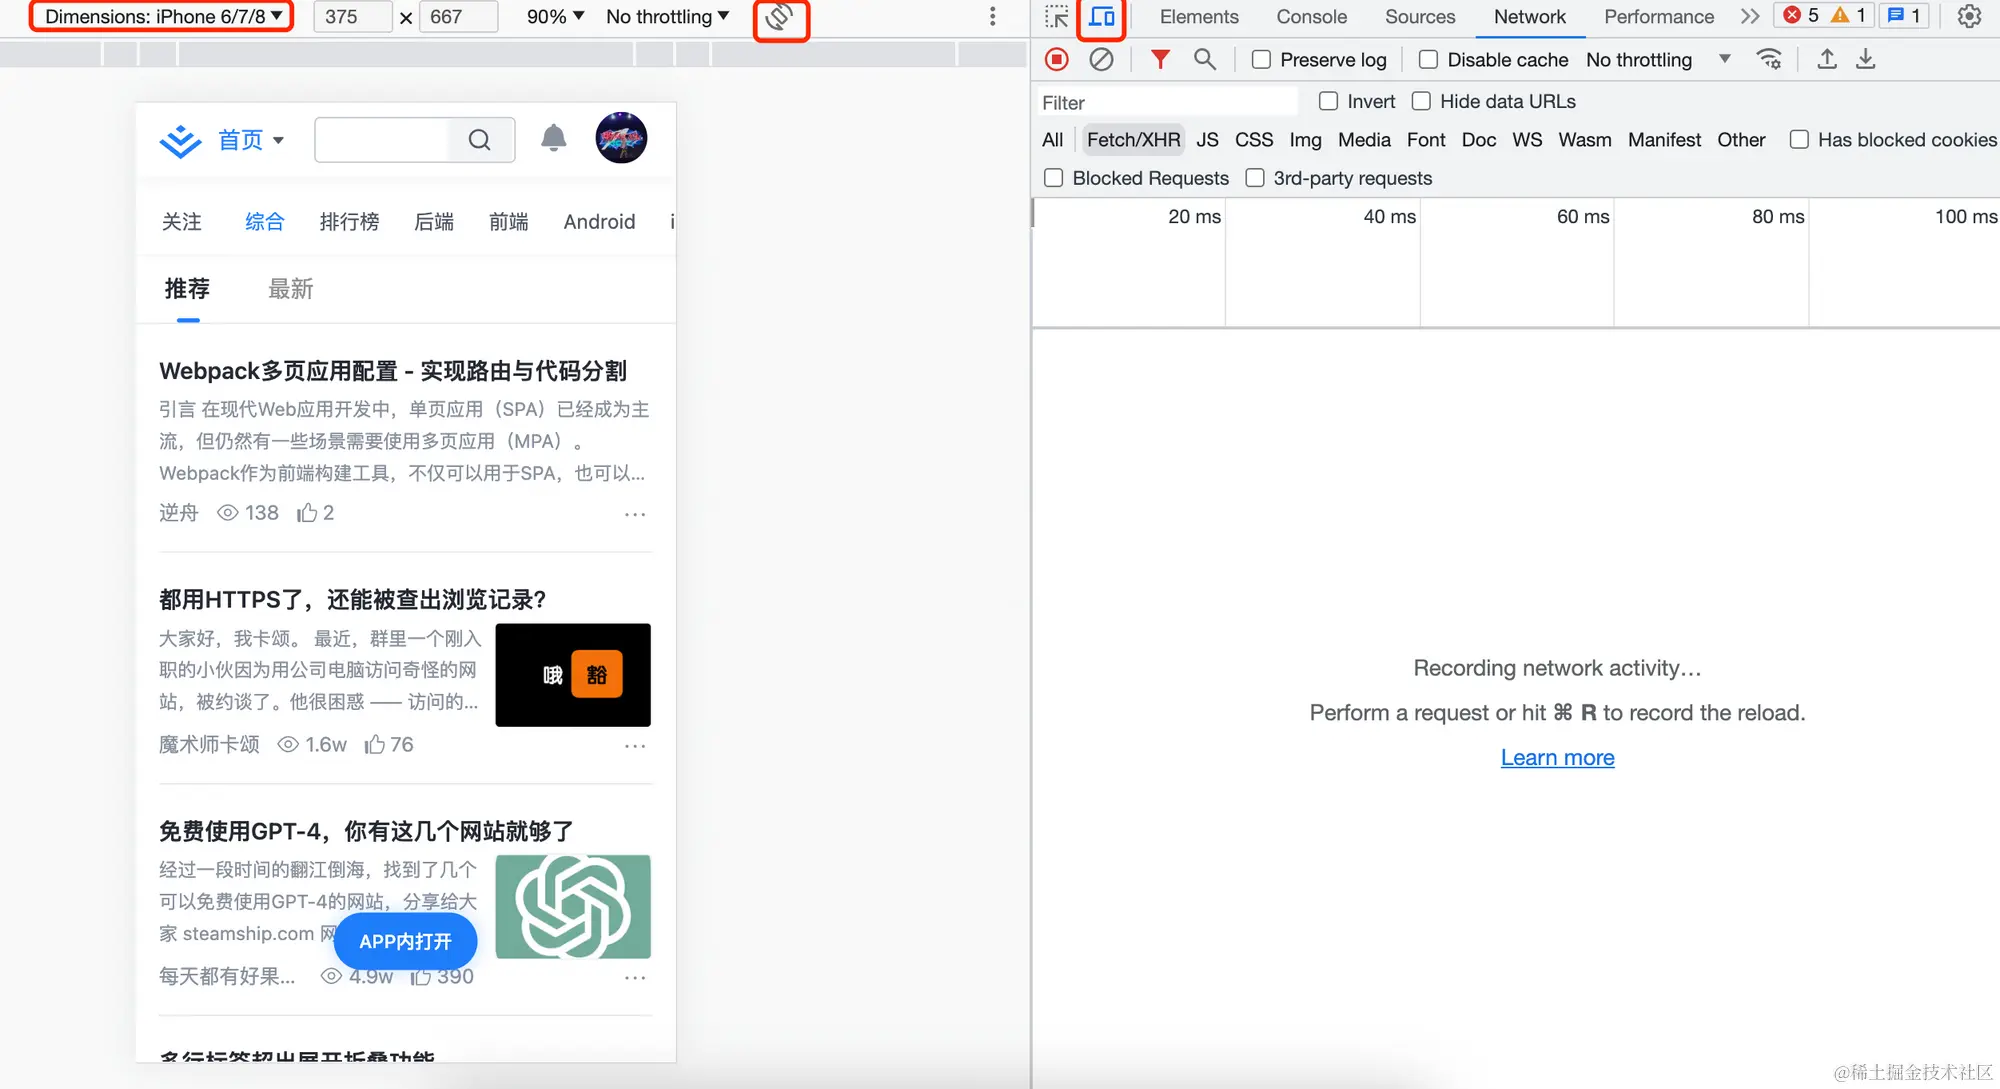The width and height of the screenshot is (2000, 1089).
Task: Toggle the network filter funnel icon
Action: (x=1160, y=60)
